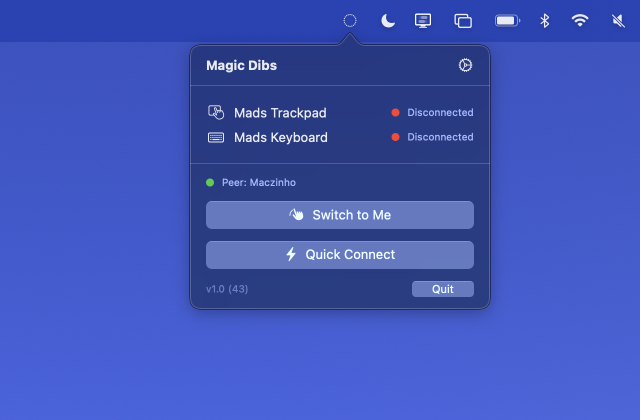
Task: Click the Peer: Maczinho status line
Action: (258, 183)
